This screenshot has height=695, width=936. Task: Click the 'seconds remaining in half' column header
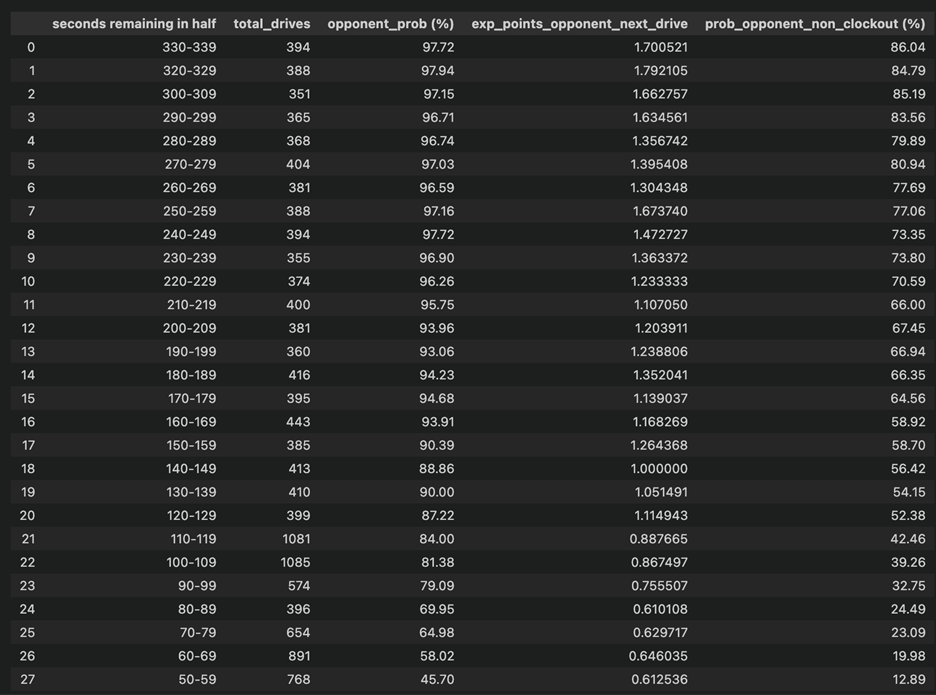(134, 24)
